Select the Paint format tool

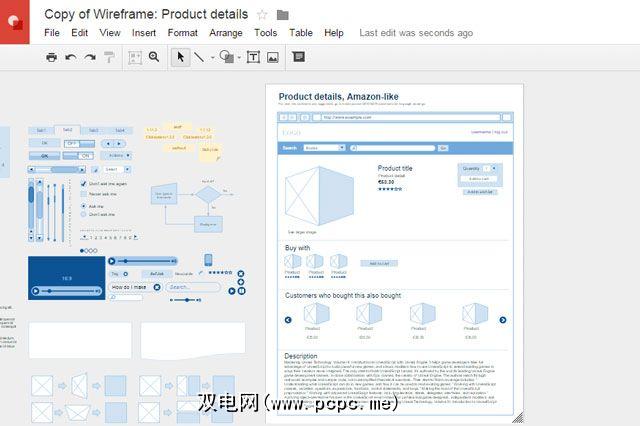click(109, 57)
